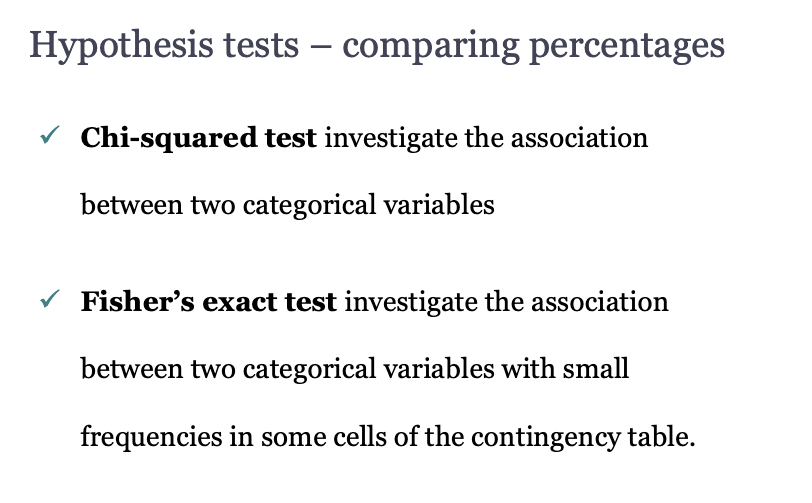Click the word categorical in Fisher's paragraph
The height and width of the screenshot is (503, 812).
(x=309, y=370)
